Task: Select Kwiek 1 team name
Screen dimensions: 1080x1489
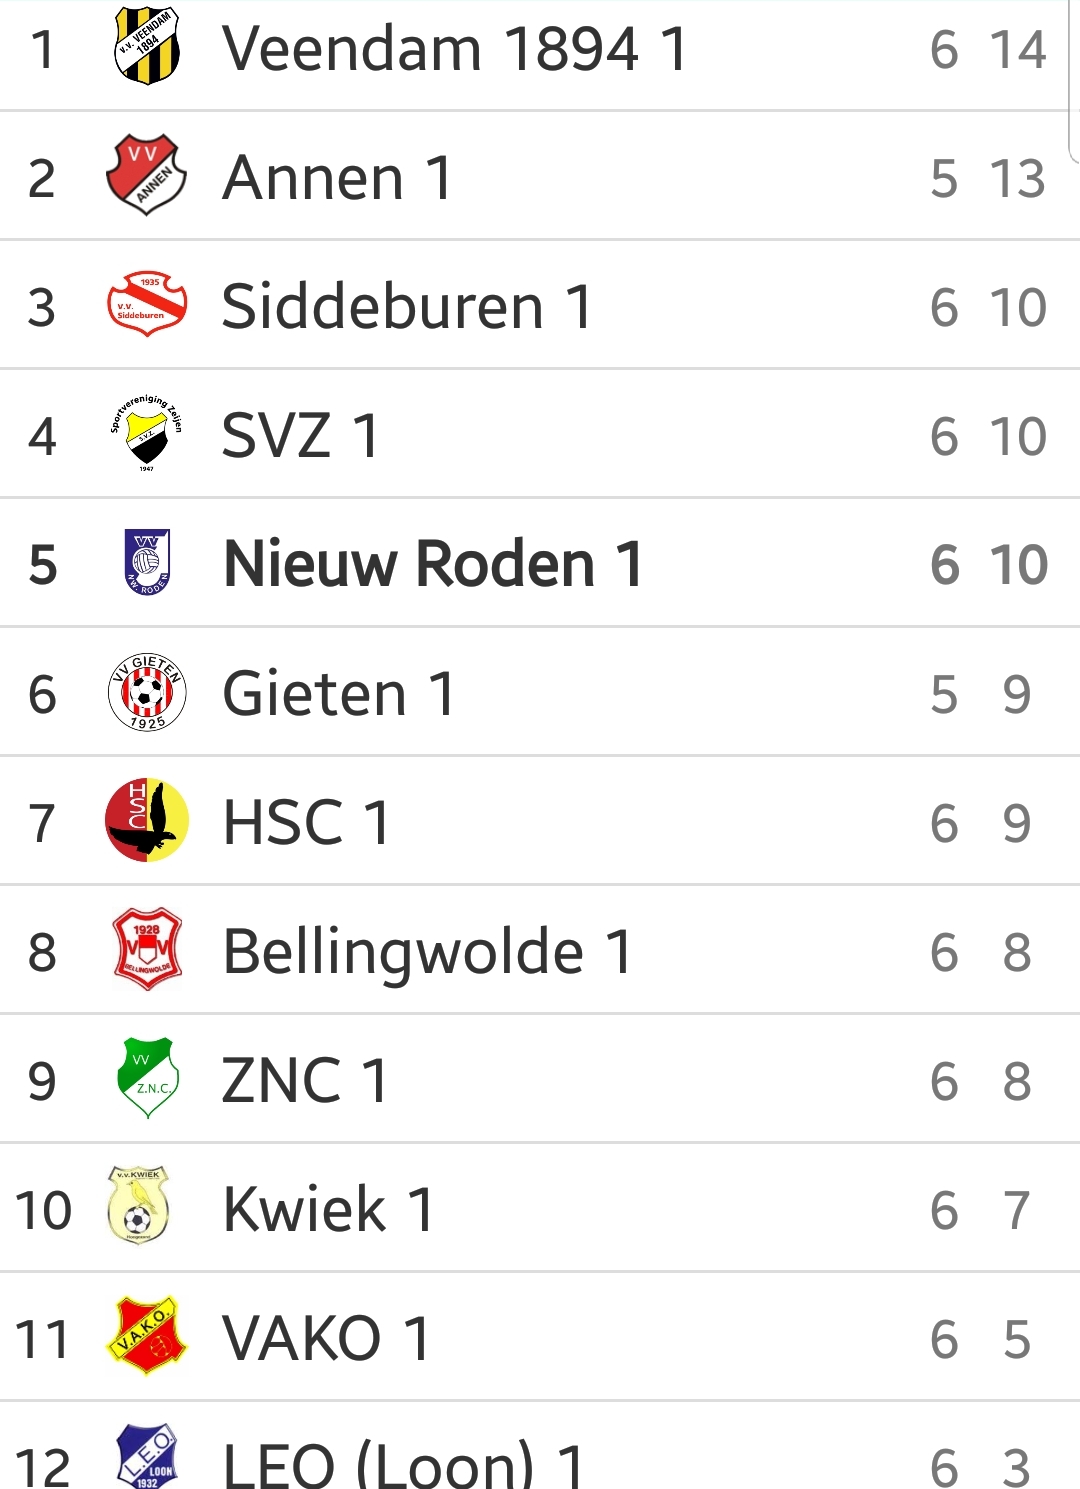Action: click(328, 1209)
